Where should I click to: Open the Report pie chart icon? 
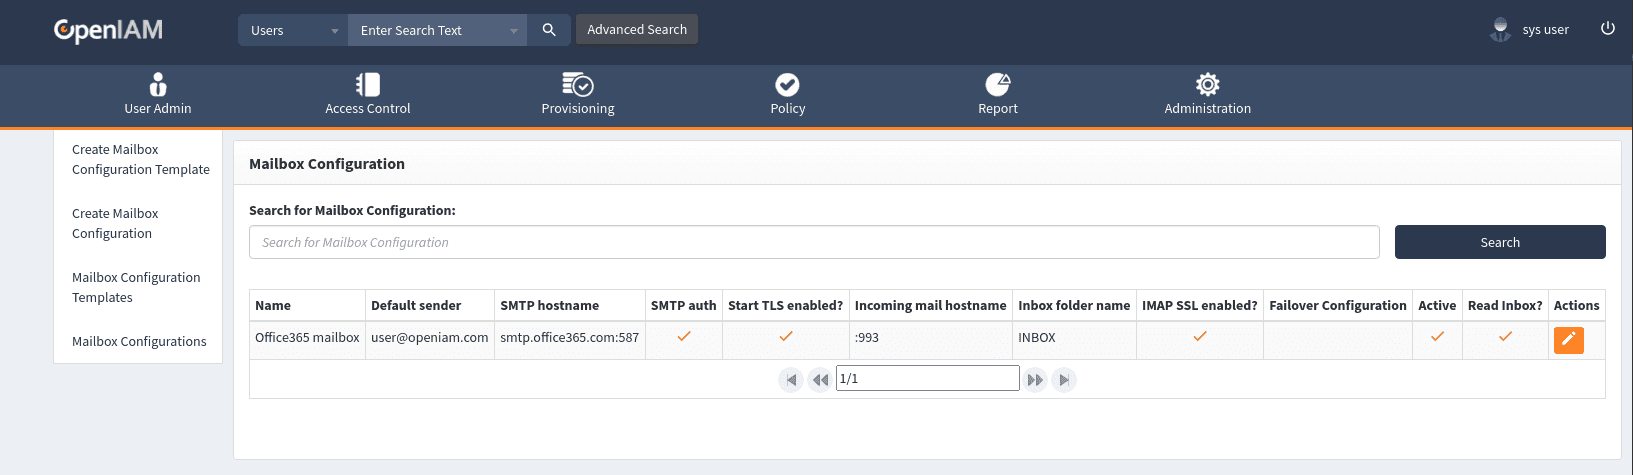click(997, 85)
